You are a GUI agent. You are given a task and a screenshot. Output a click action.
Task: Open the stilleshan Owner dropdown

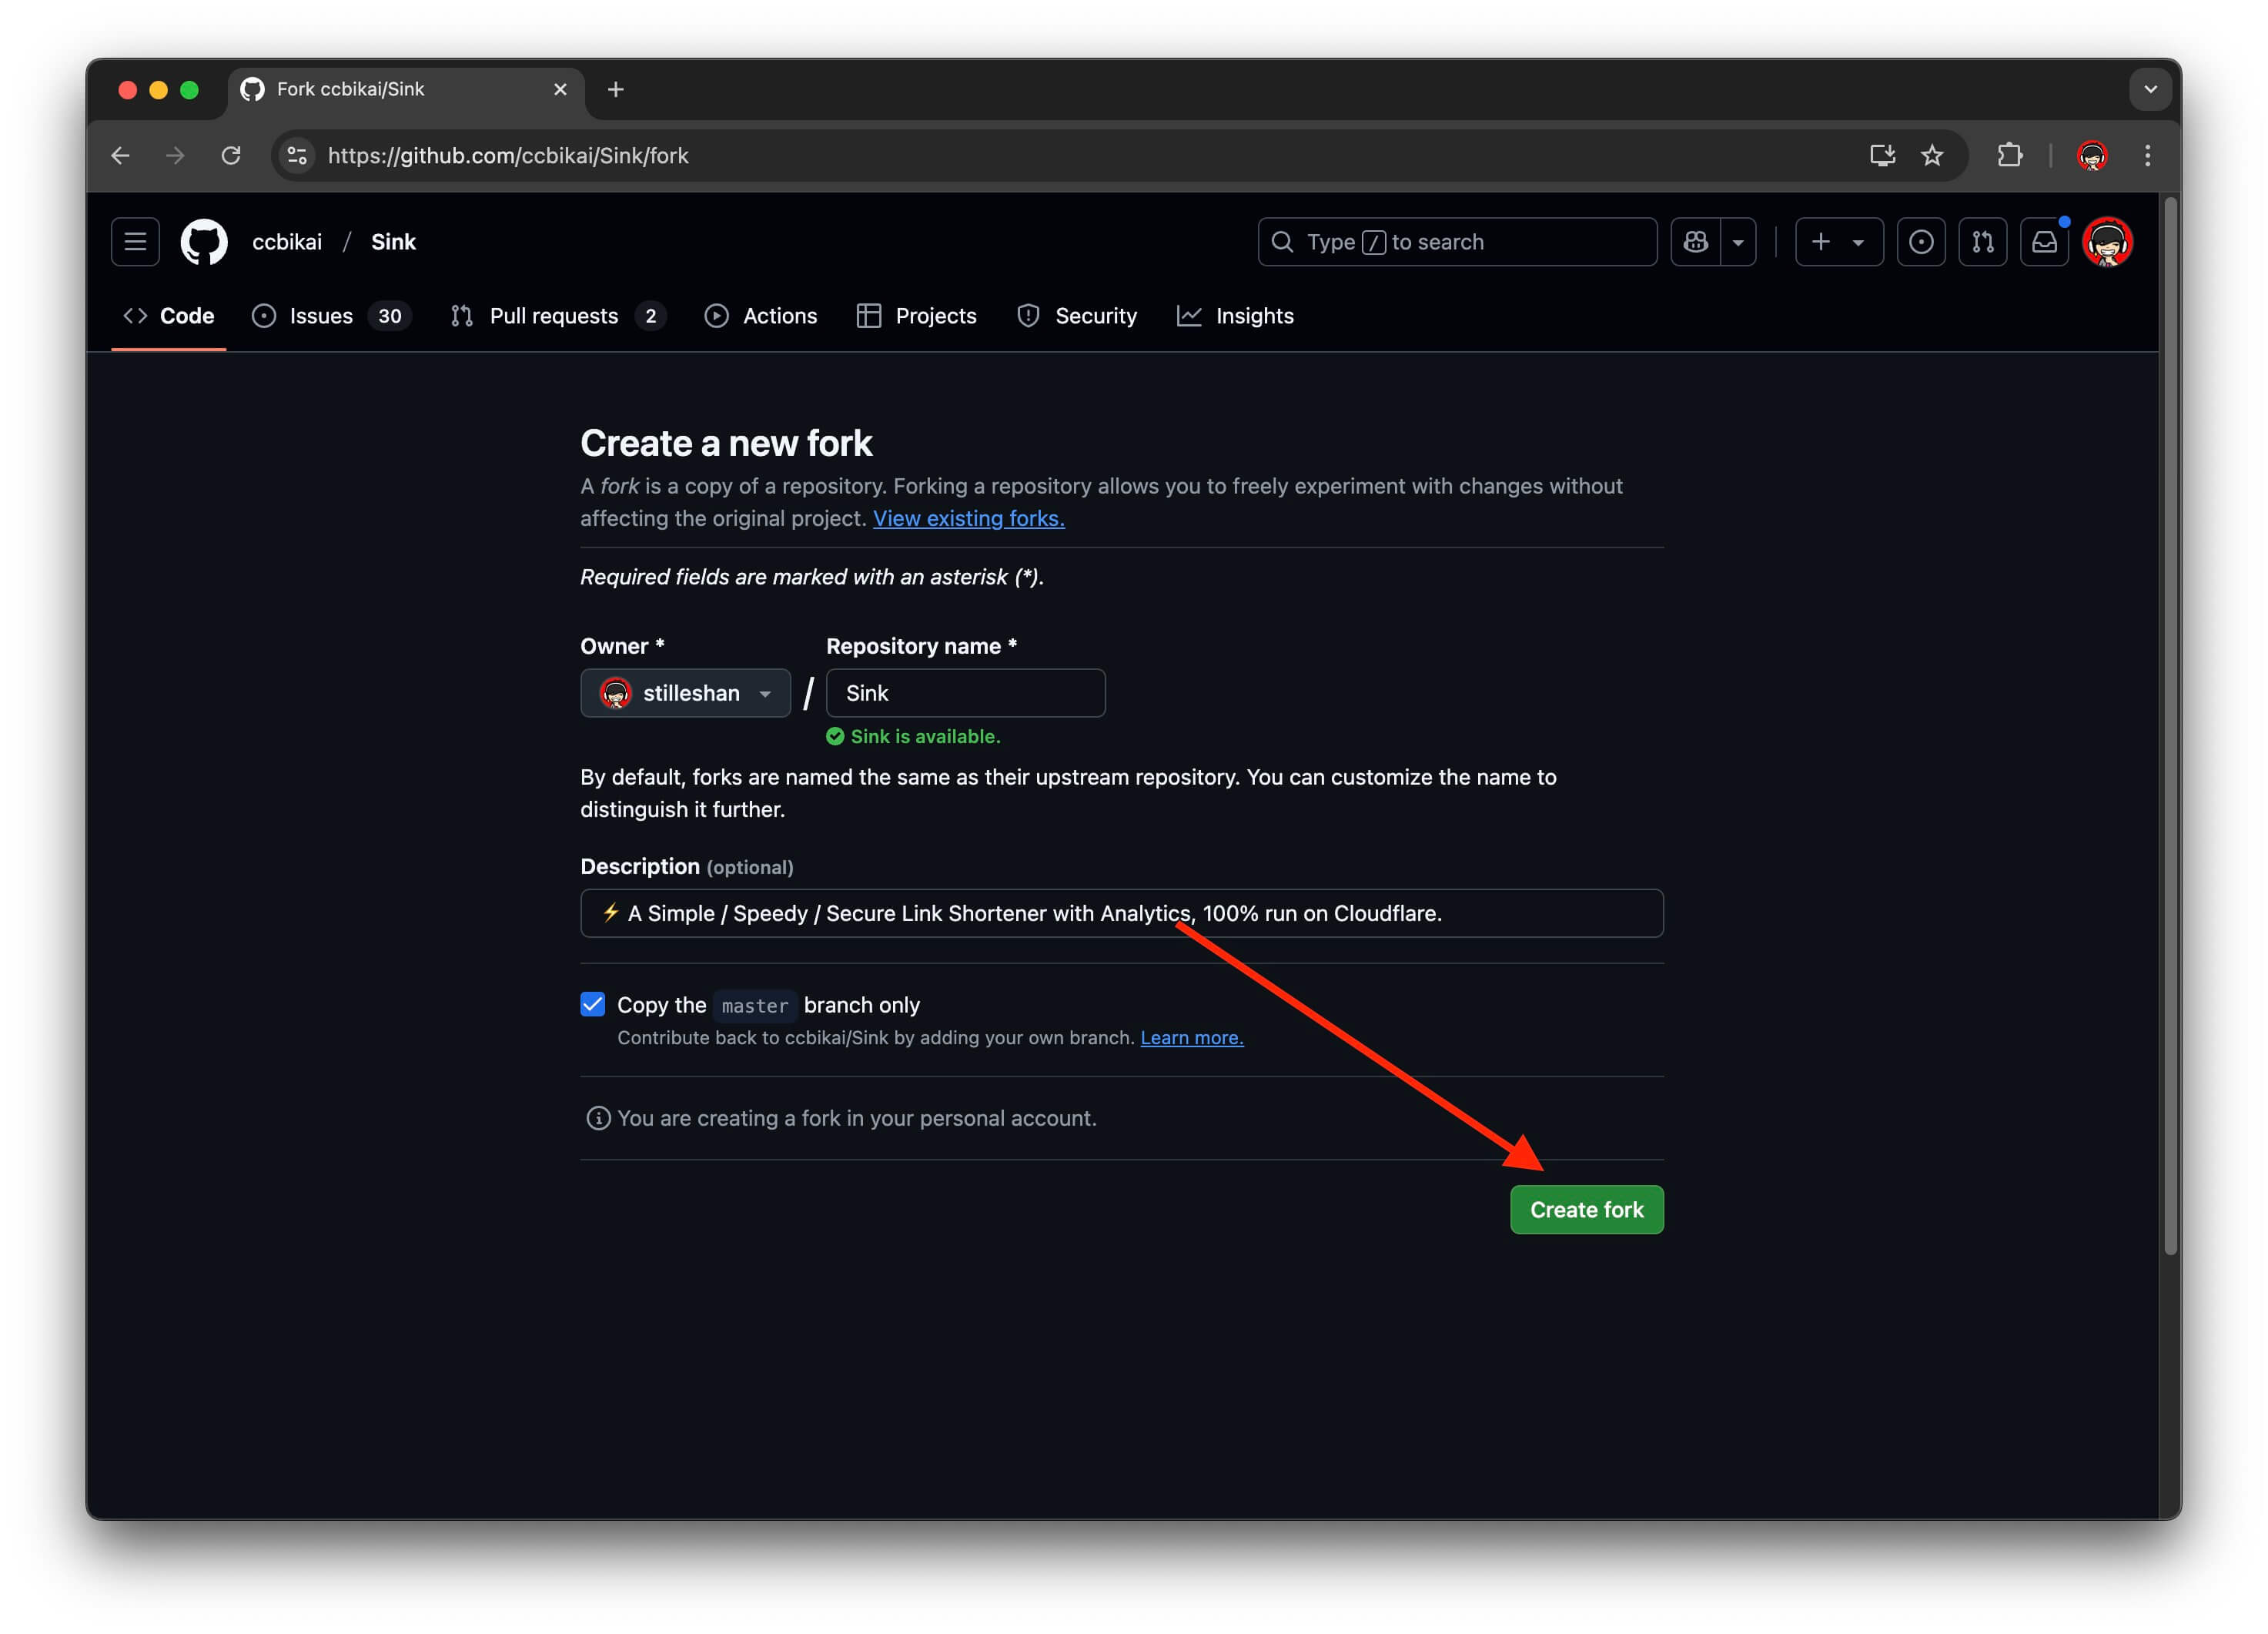tap(685, 693)
